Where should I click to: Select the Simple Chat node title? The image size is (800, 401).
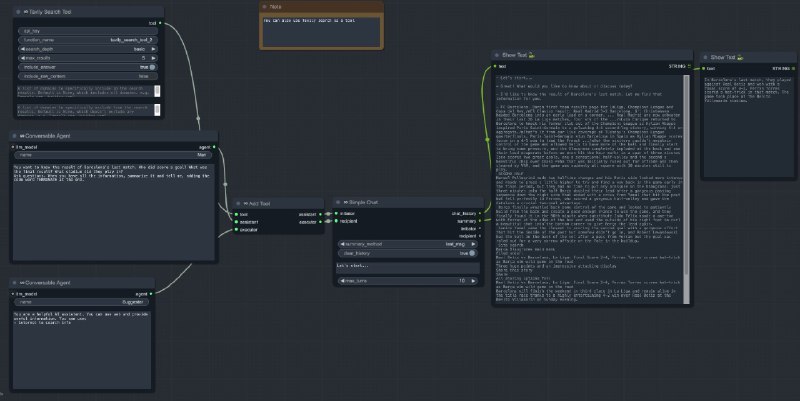tap(363, 203)
